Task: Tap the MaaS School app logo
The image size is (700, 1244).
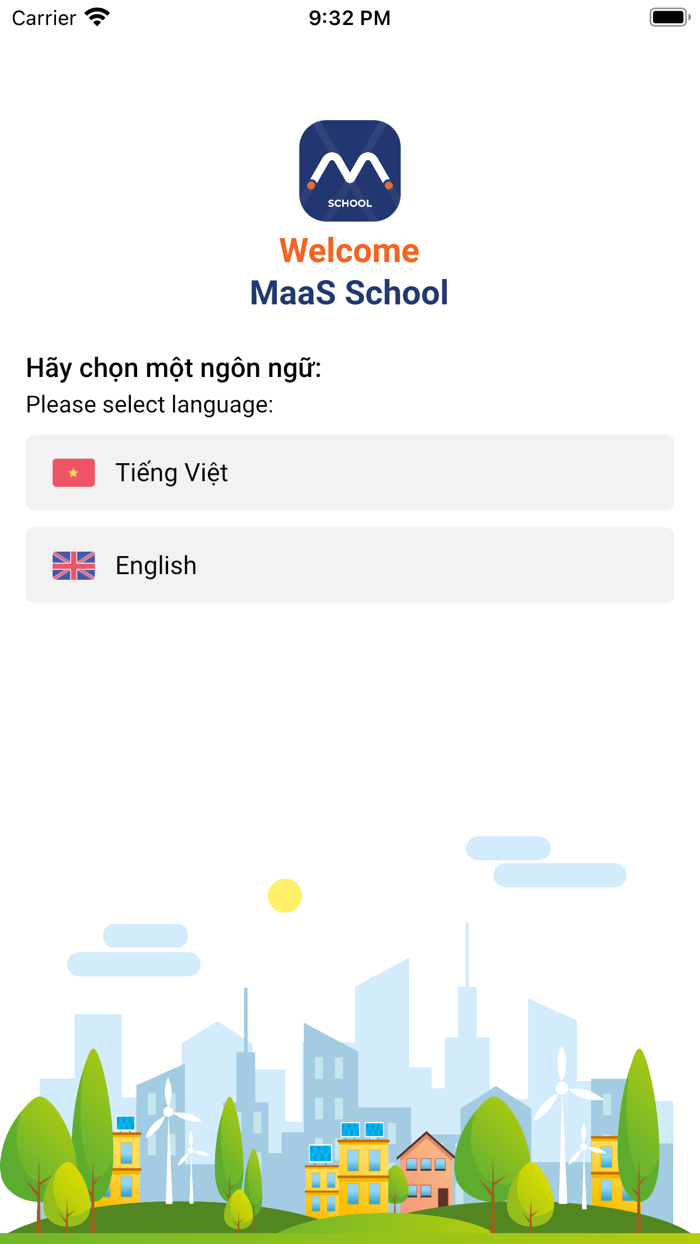Action: tap(350, 170)
